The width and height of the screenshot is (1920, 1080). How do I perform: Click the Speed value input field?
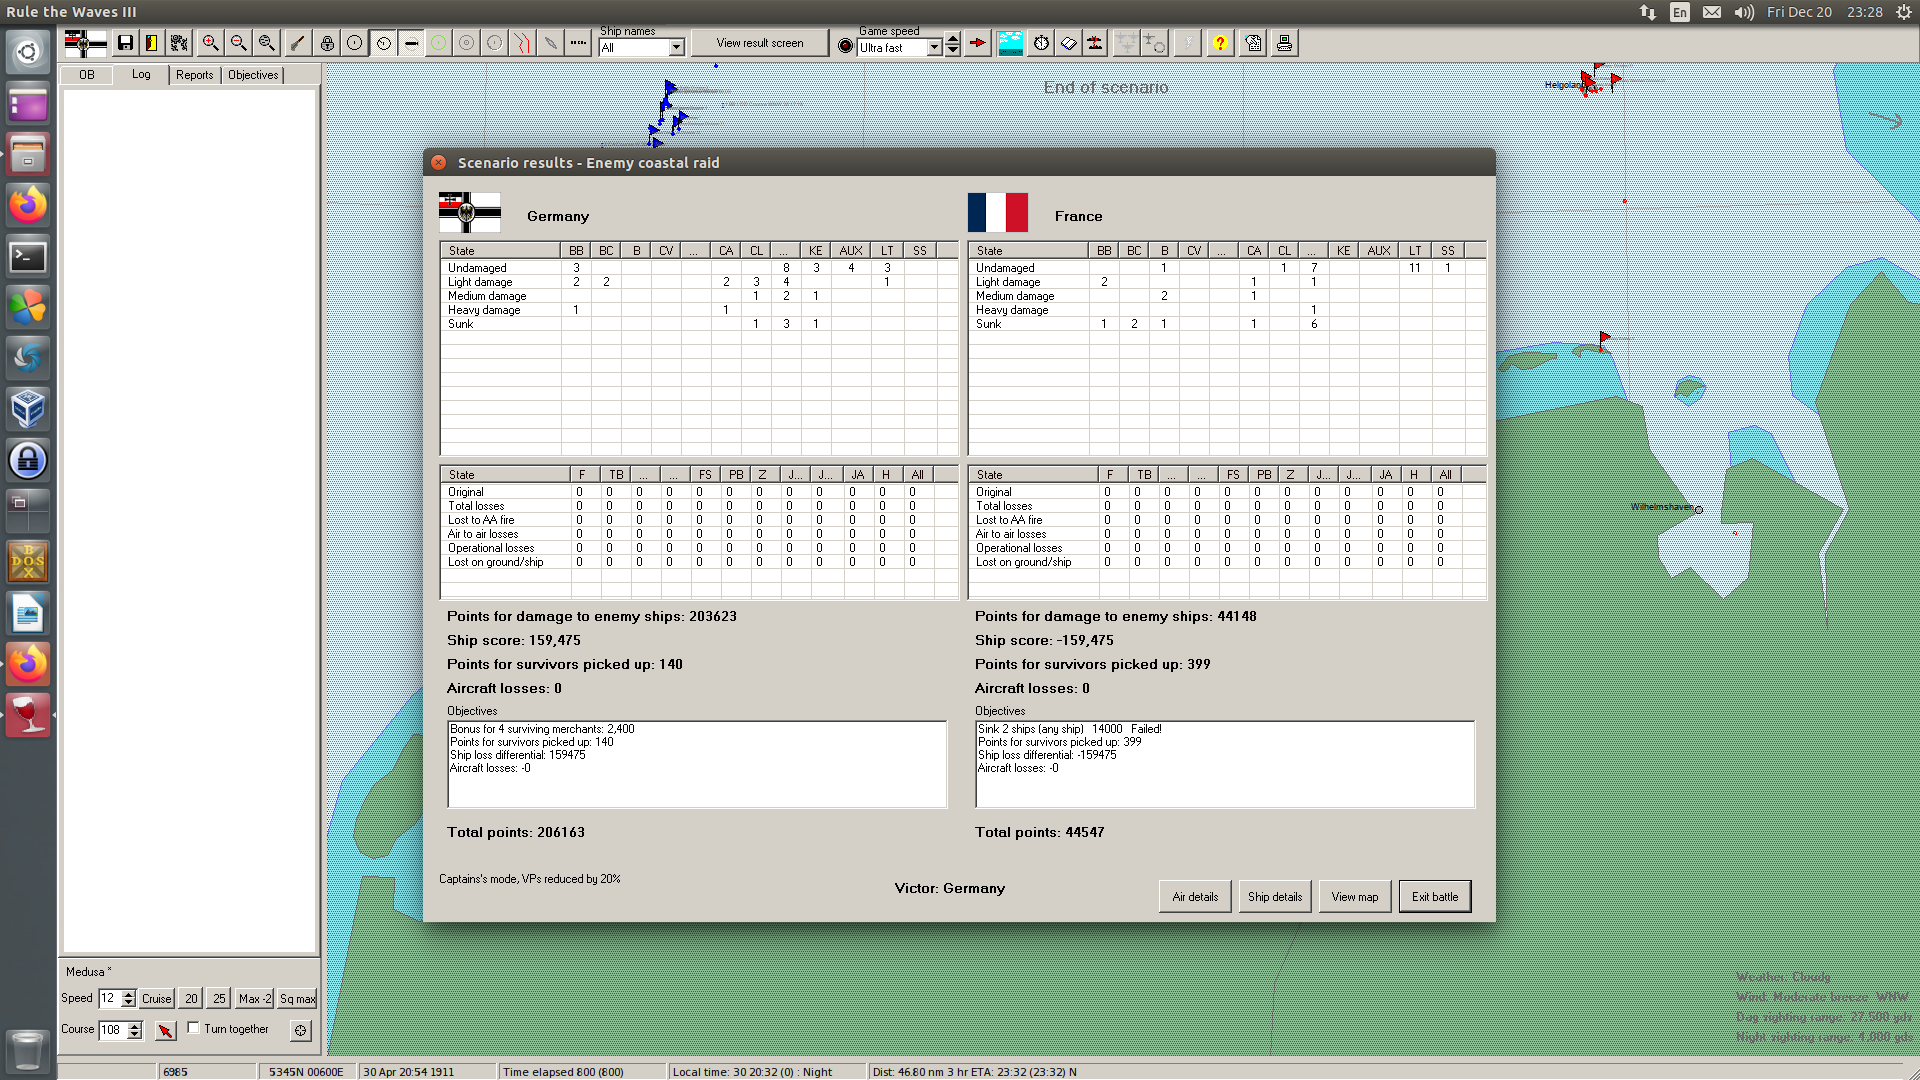tap(109, 998)
